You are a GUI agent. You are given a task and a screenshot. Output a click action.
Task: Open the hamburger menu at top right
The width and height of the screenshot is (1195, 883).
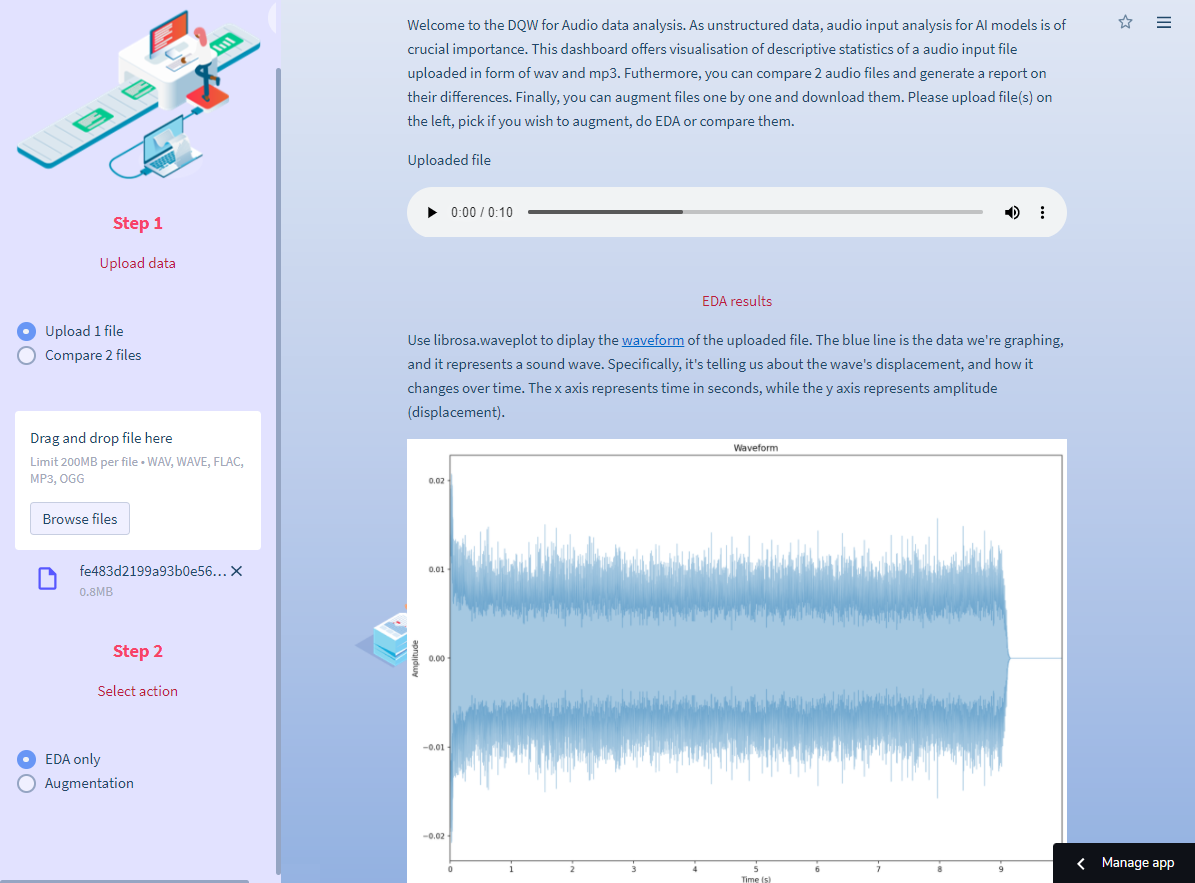pyautogui.click(x=1164, y=22)
